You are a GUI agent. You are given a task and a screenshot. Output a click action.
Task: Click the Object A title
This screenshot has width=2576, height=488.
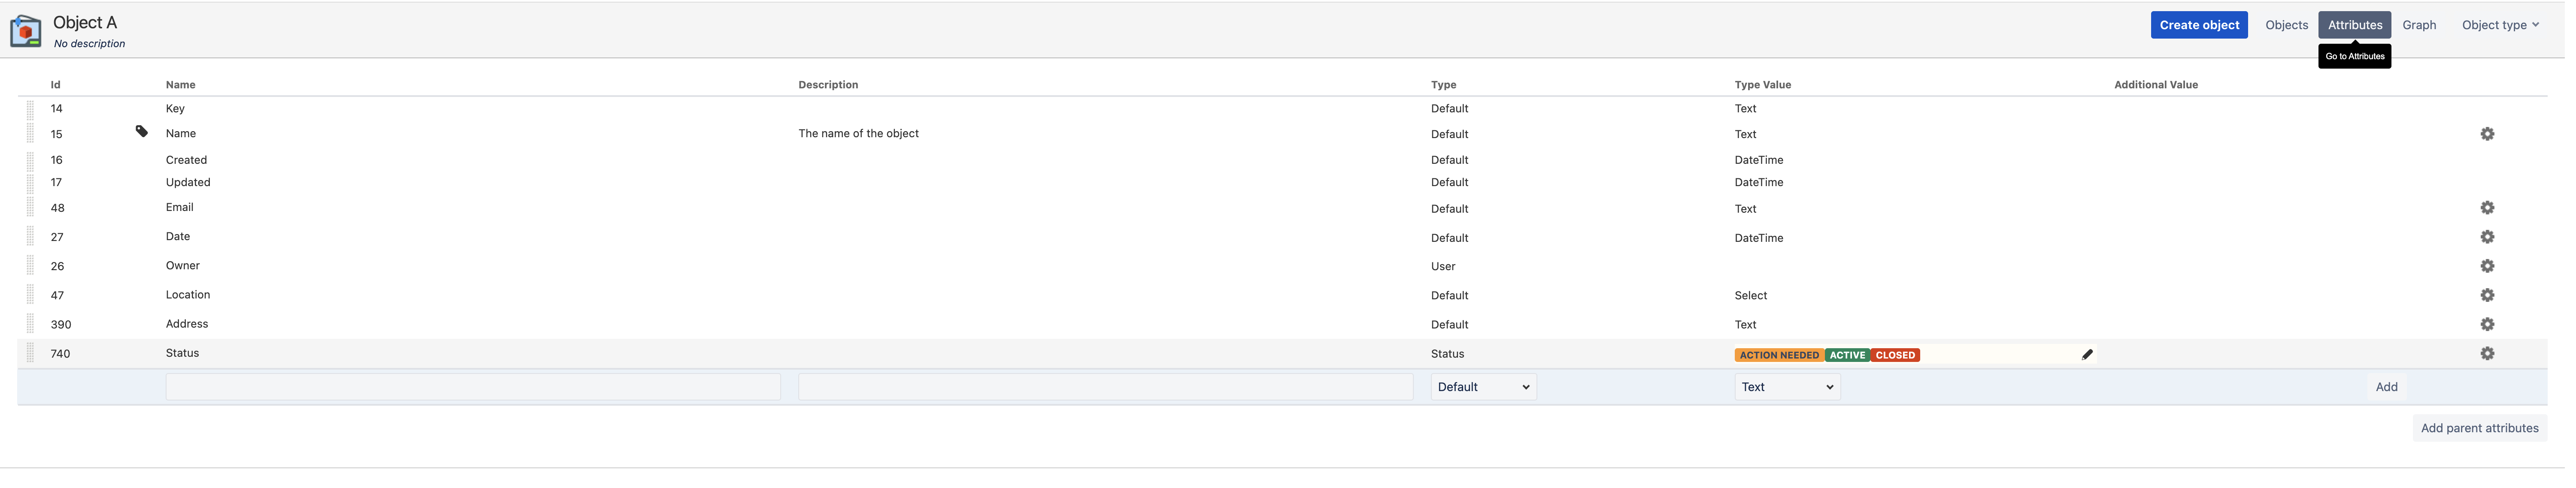pyautogui.click(x=85, y=23)
